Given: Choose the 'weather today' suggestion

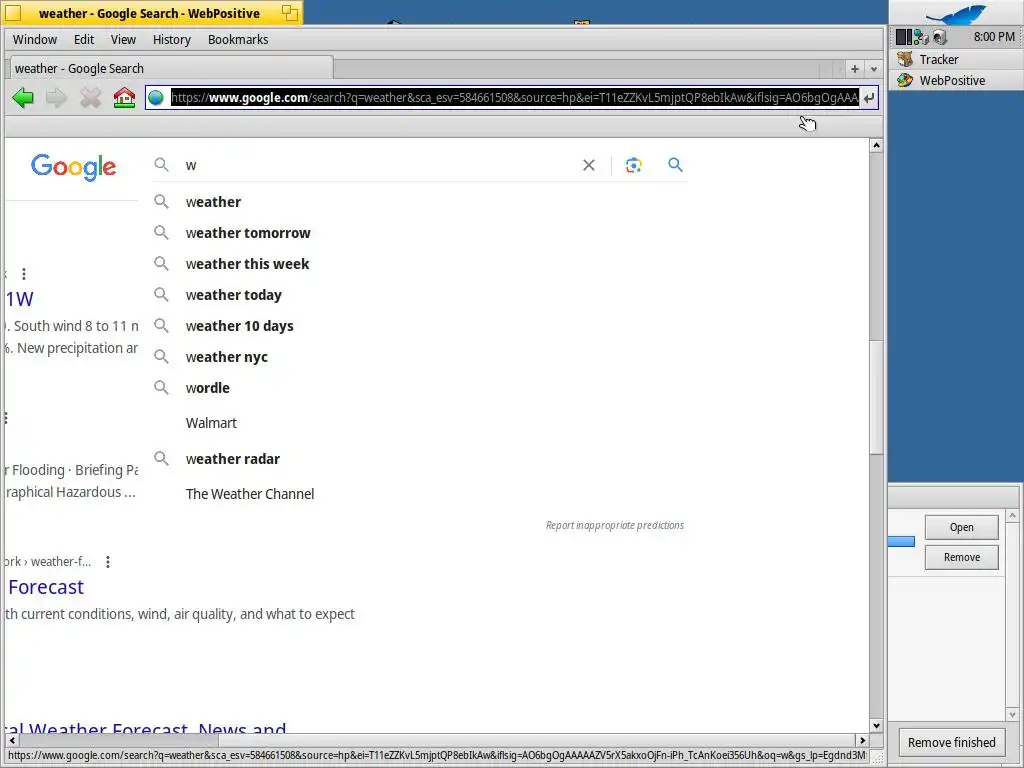Looking at the screenshot, I should click(419, 295).
